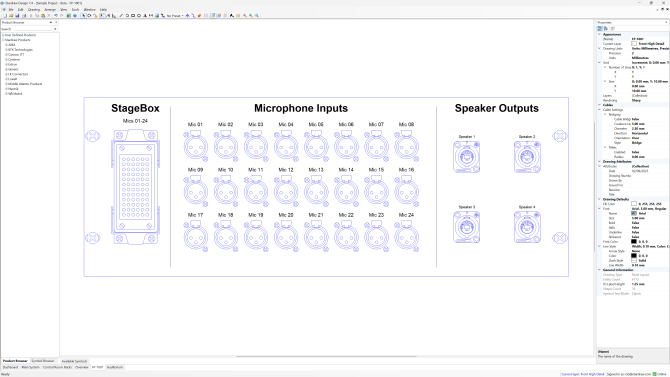Click the Open folder toolbar icon
The width and height of the screenshot is (670, 377).
[x=11, y=15]
